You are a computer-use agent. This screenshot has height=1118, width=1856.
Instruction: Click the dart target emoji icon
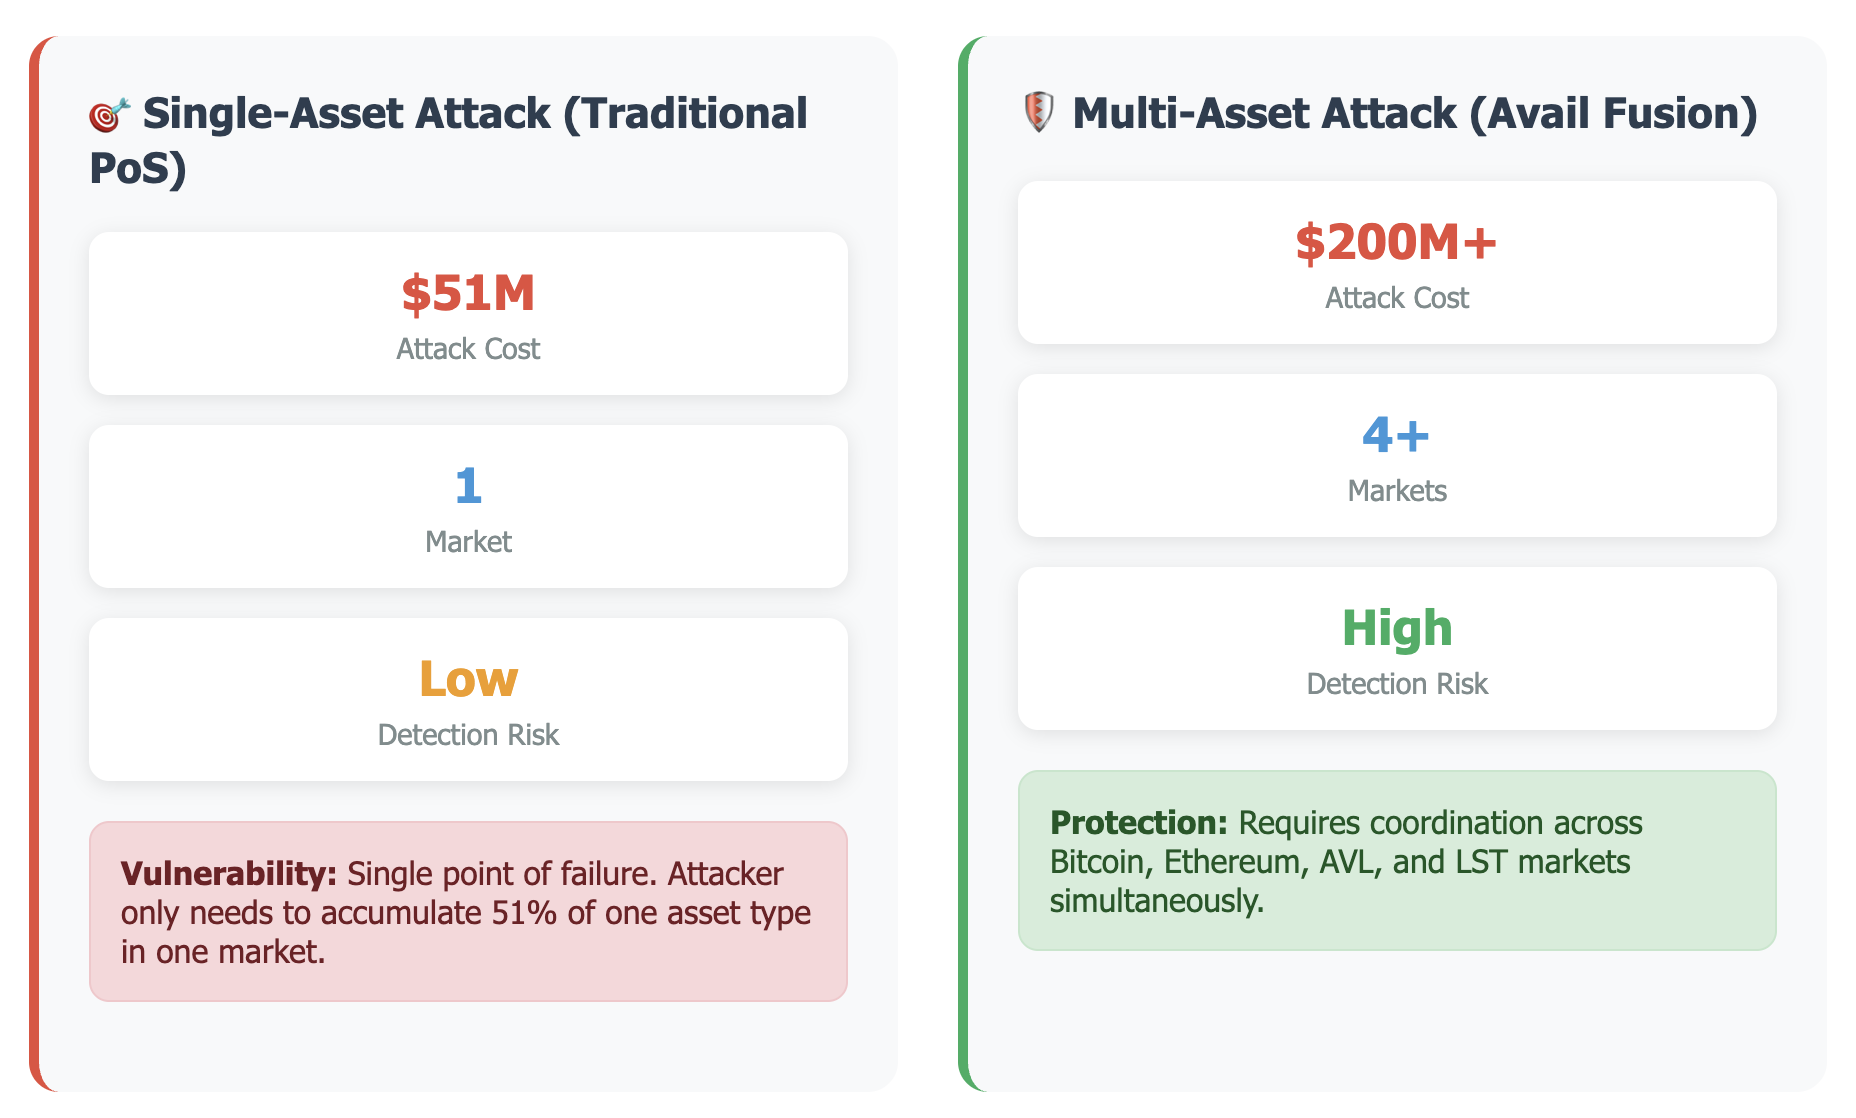tap(109, 115)
